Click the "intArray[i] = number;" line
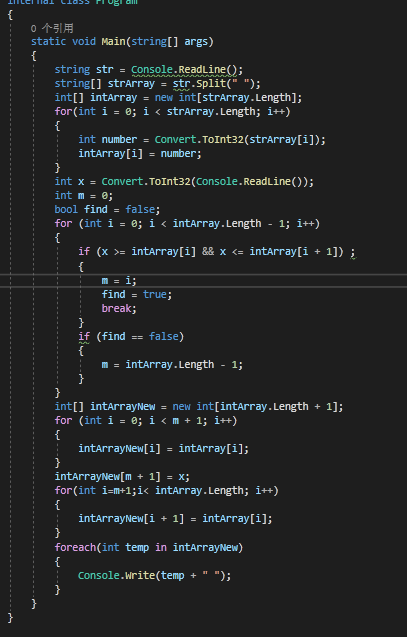 [x=140, y=154]
